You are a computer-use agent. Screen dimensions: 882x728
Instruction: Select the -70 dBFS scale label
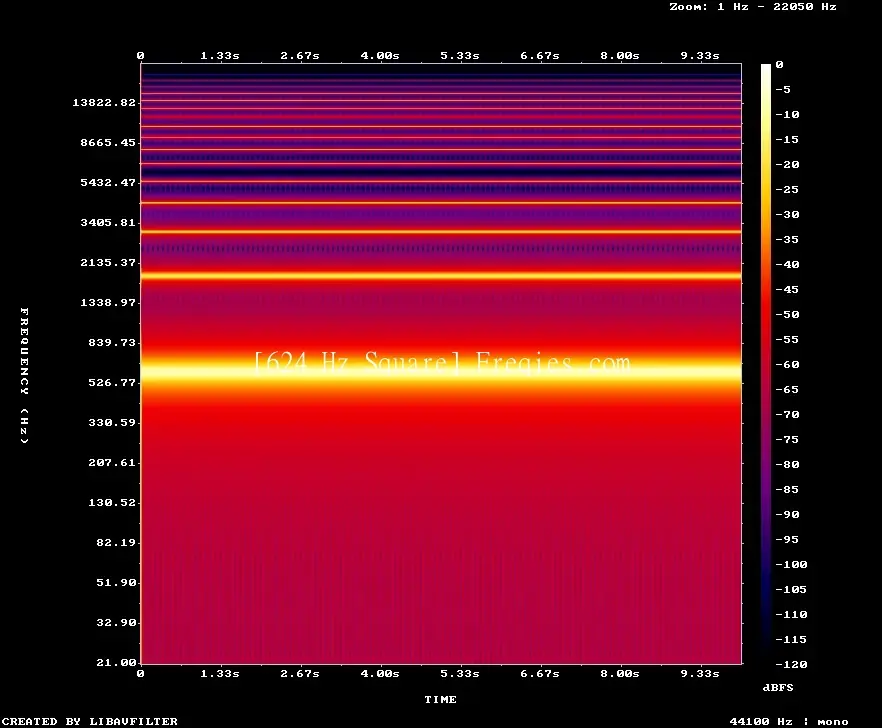tap(787, 415)
